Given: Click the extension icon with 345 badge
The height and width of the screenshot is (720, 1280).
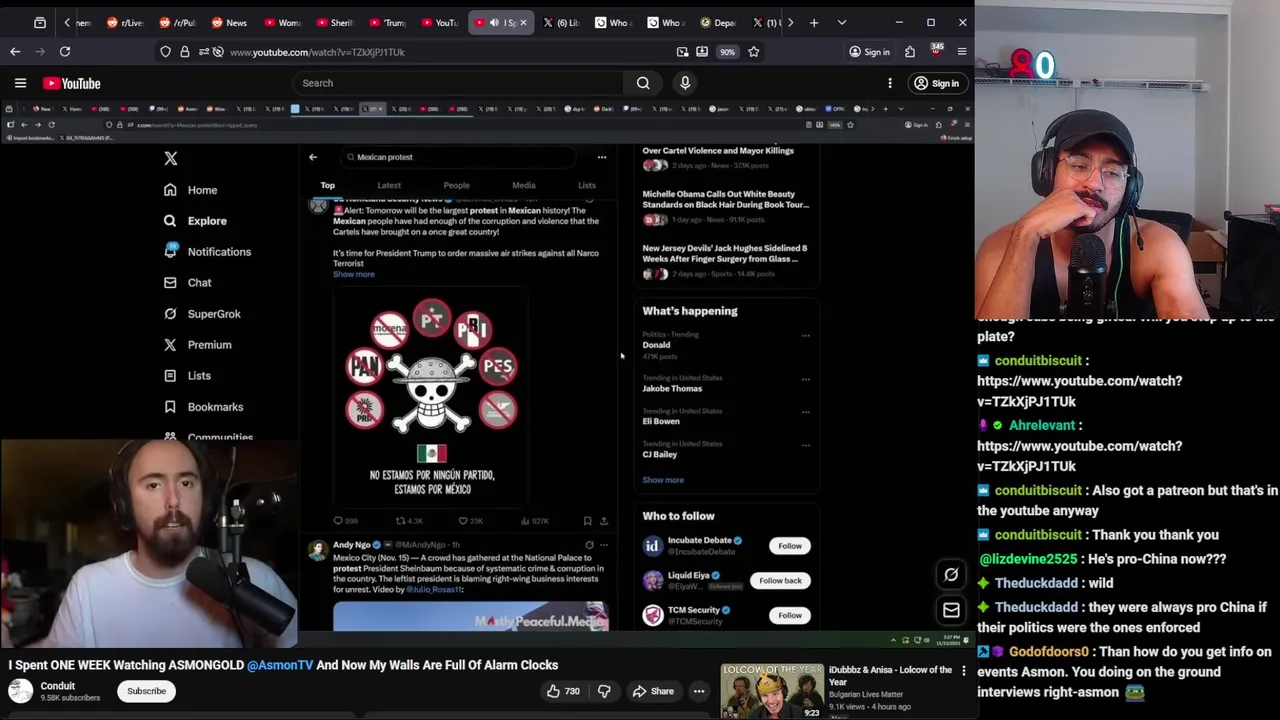Looking at the screenshot, I should click(936, 50).
